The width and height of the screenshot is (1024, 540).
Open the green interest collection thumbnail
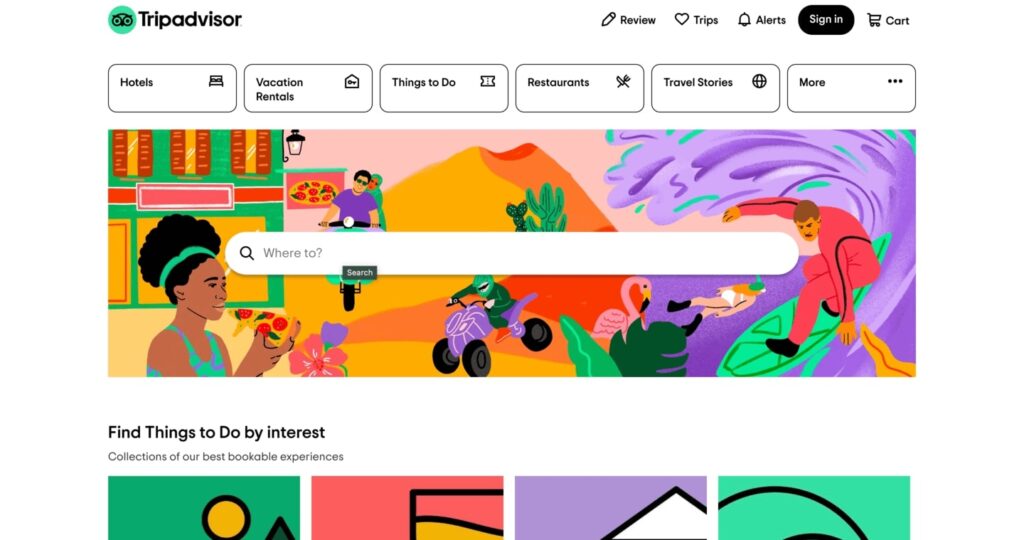[x=204, y=508]
